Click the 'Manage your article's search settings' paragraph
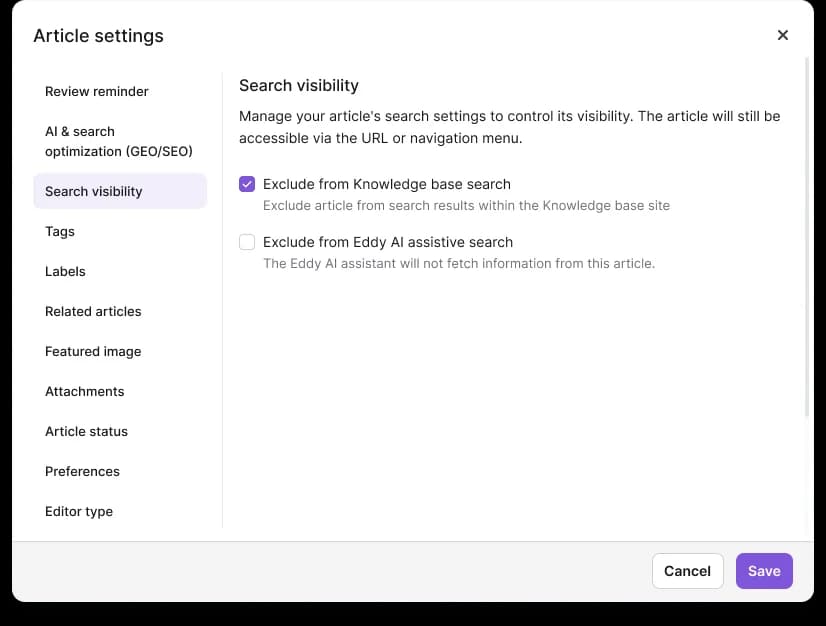 pyautogui.click(x=509, y=127)
